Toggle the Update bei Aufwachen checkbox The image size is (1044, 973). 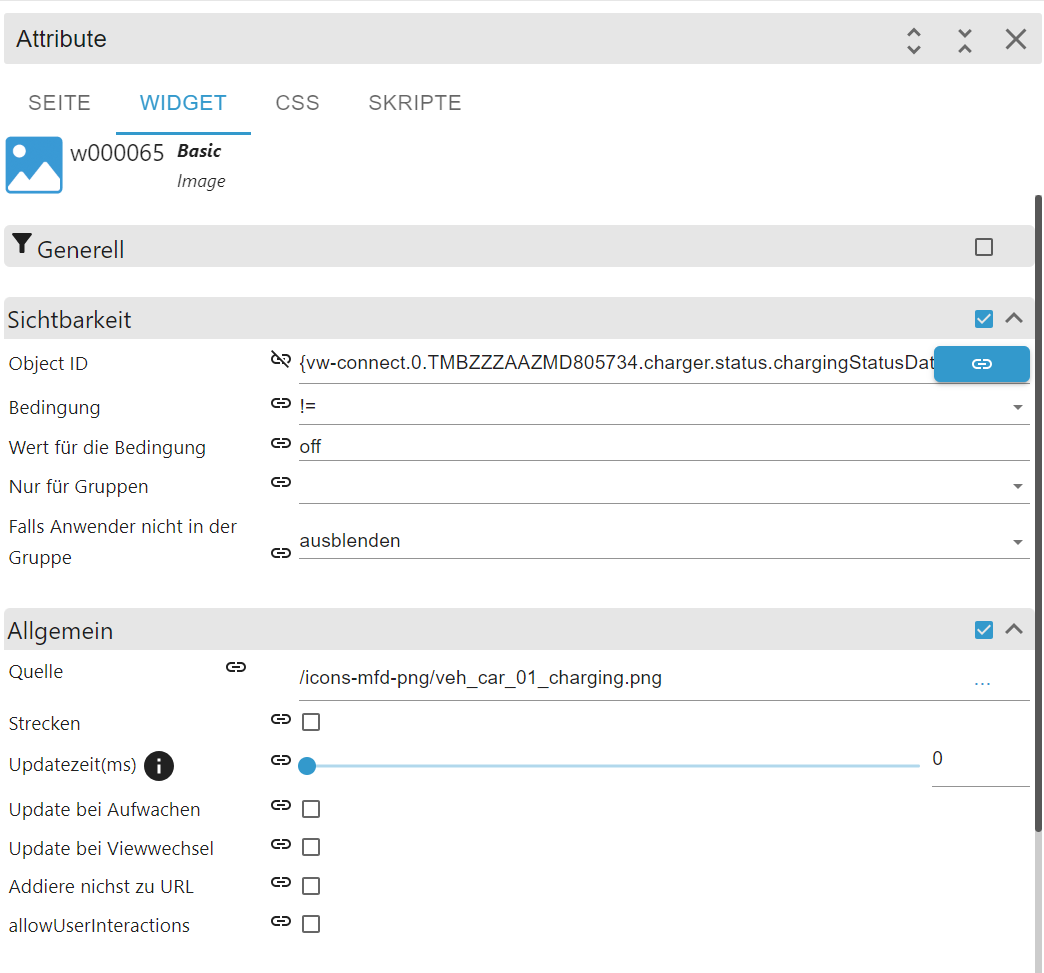tap(311, 809)
